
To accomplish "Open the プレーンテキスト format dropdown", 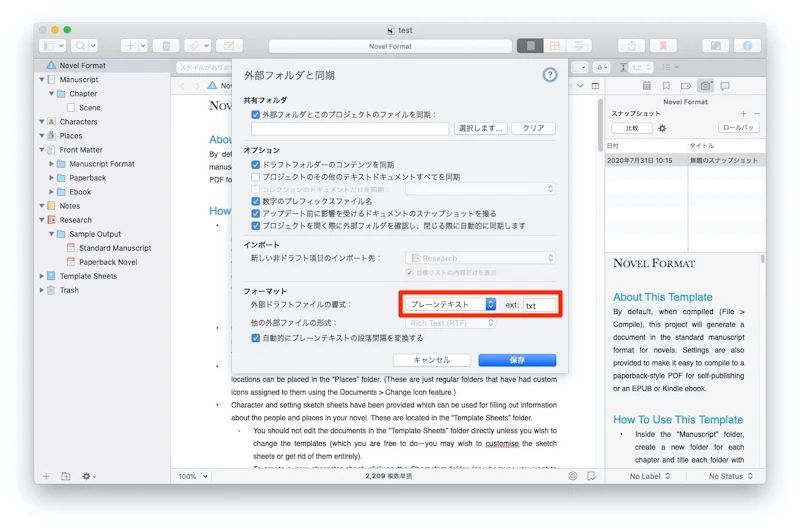I will 451,305.
